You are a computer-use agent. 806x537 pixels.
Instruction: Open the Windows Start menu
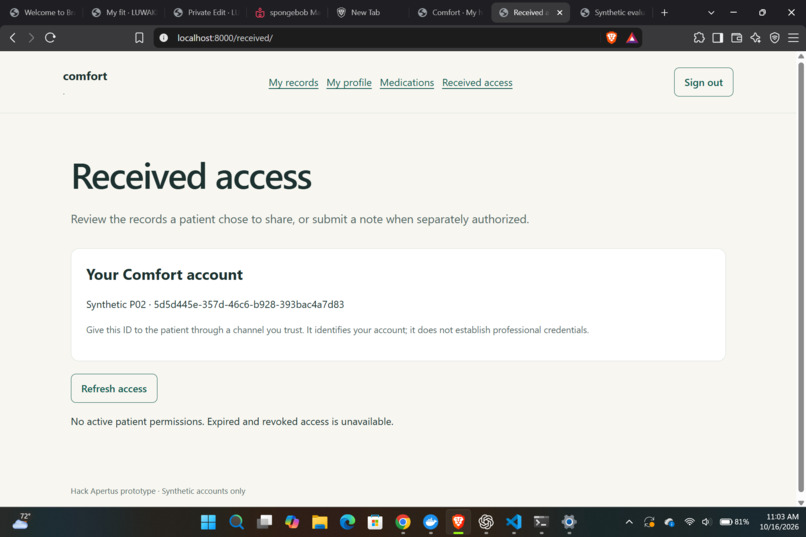[208, 522]
